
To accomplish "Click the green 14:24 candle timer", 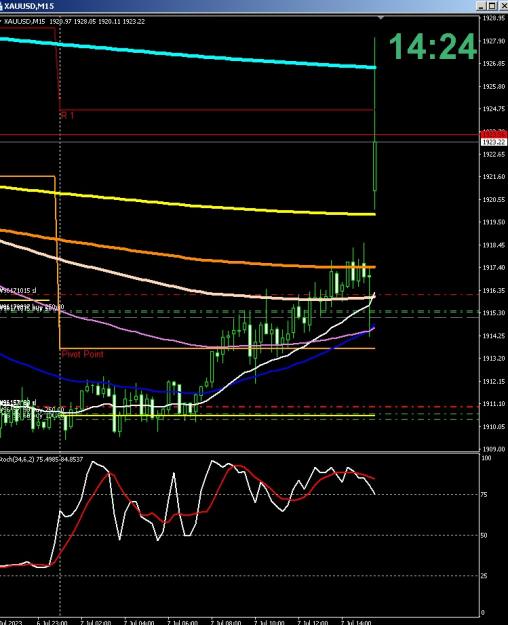I will [x=433, y=47].
